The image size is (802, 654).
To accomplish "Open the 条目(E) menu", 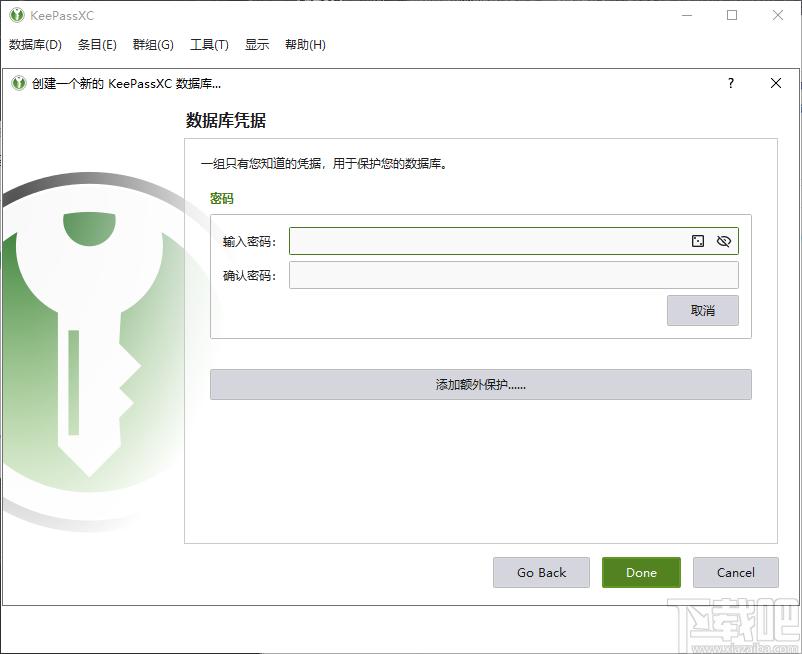I will [97, 45].
